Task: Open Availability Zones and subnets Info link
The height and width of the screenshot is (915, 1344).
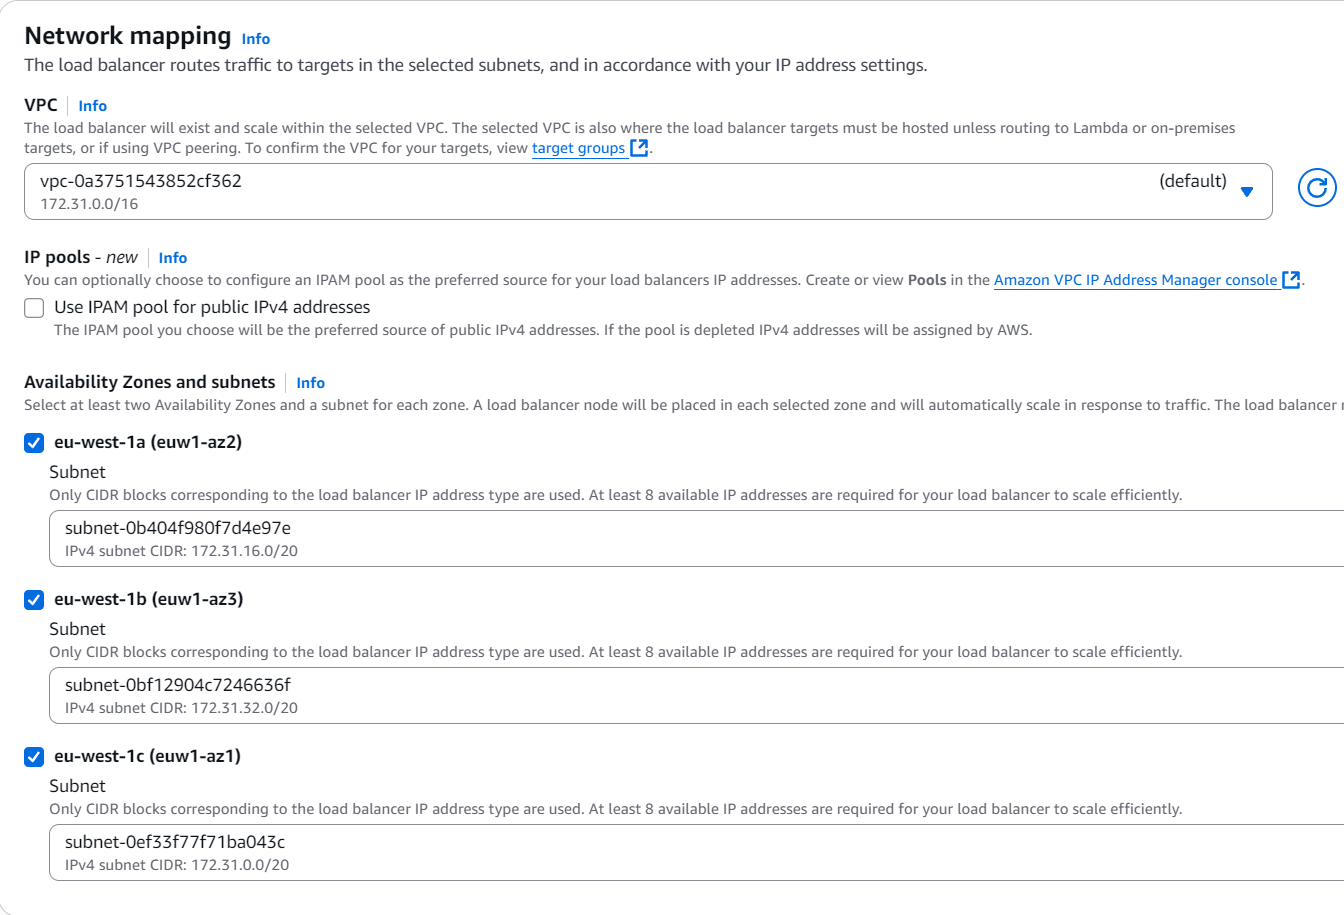Action: click(311, 383)
